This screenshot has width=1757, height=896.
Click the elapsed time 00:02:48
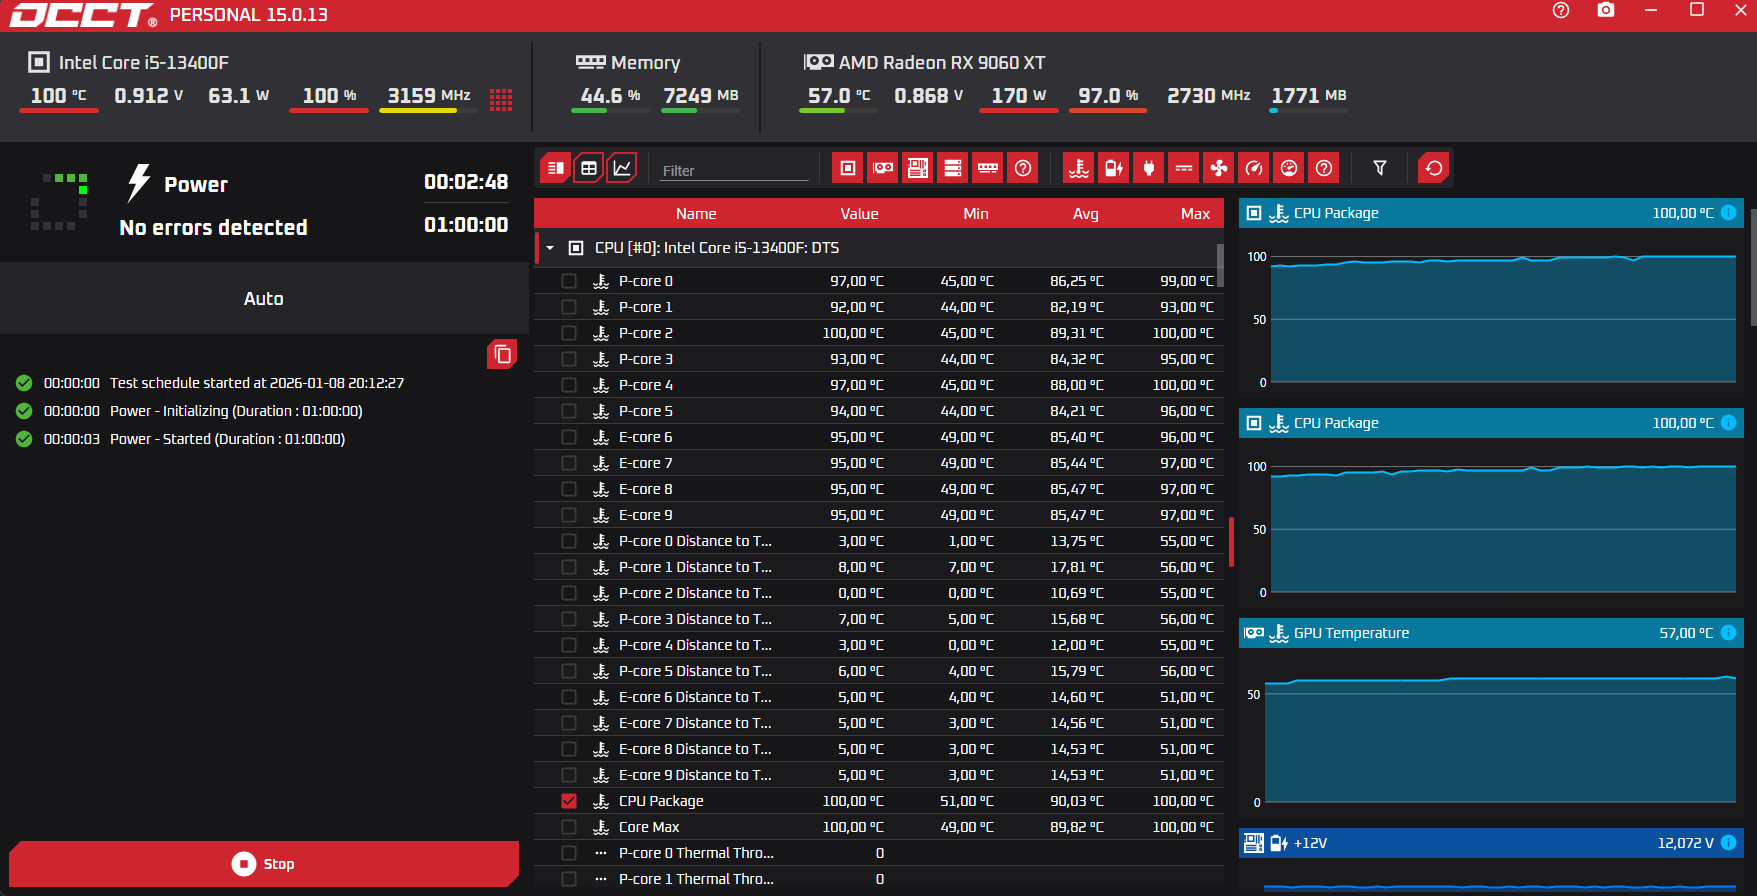tap(466, 182)
